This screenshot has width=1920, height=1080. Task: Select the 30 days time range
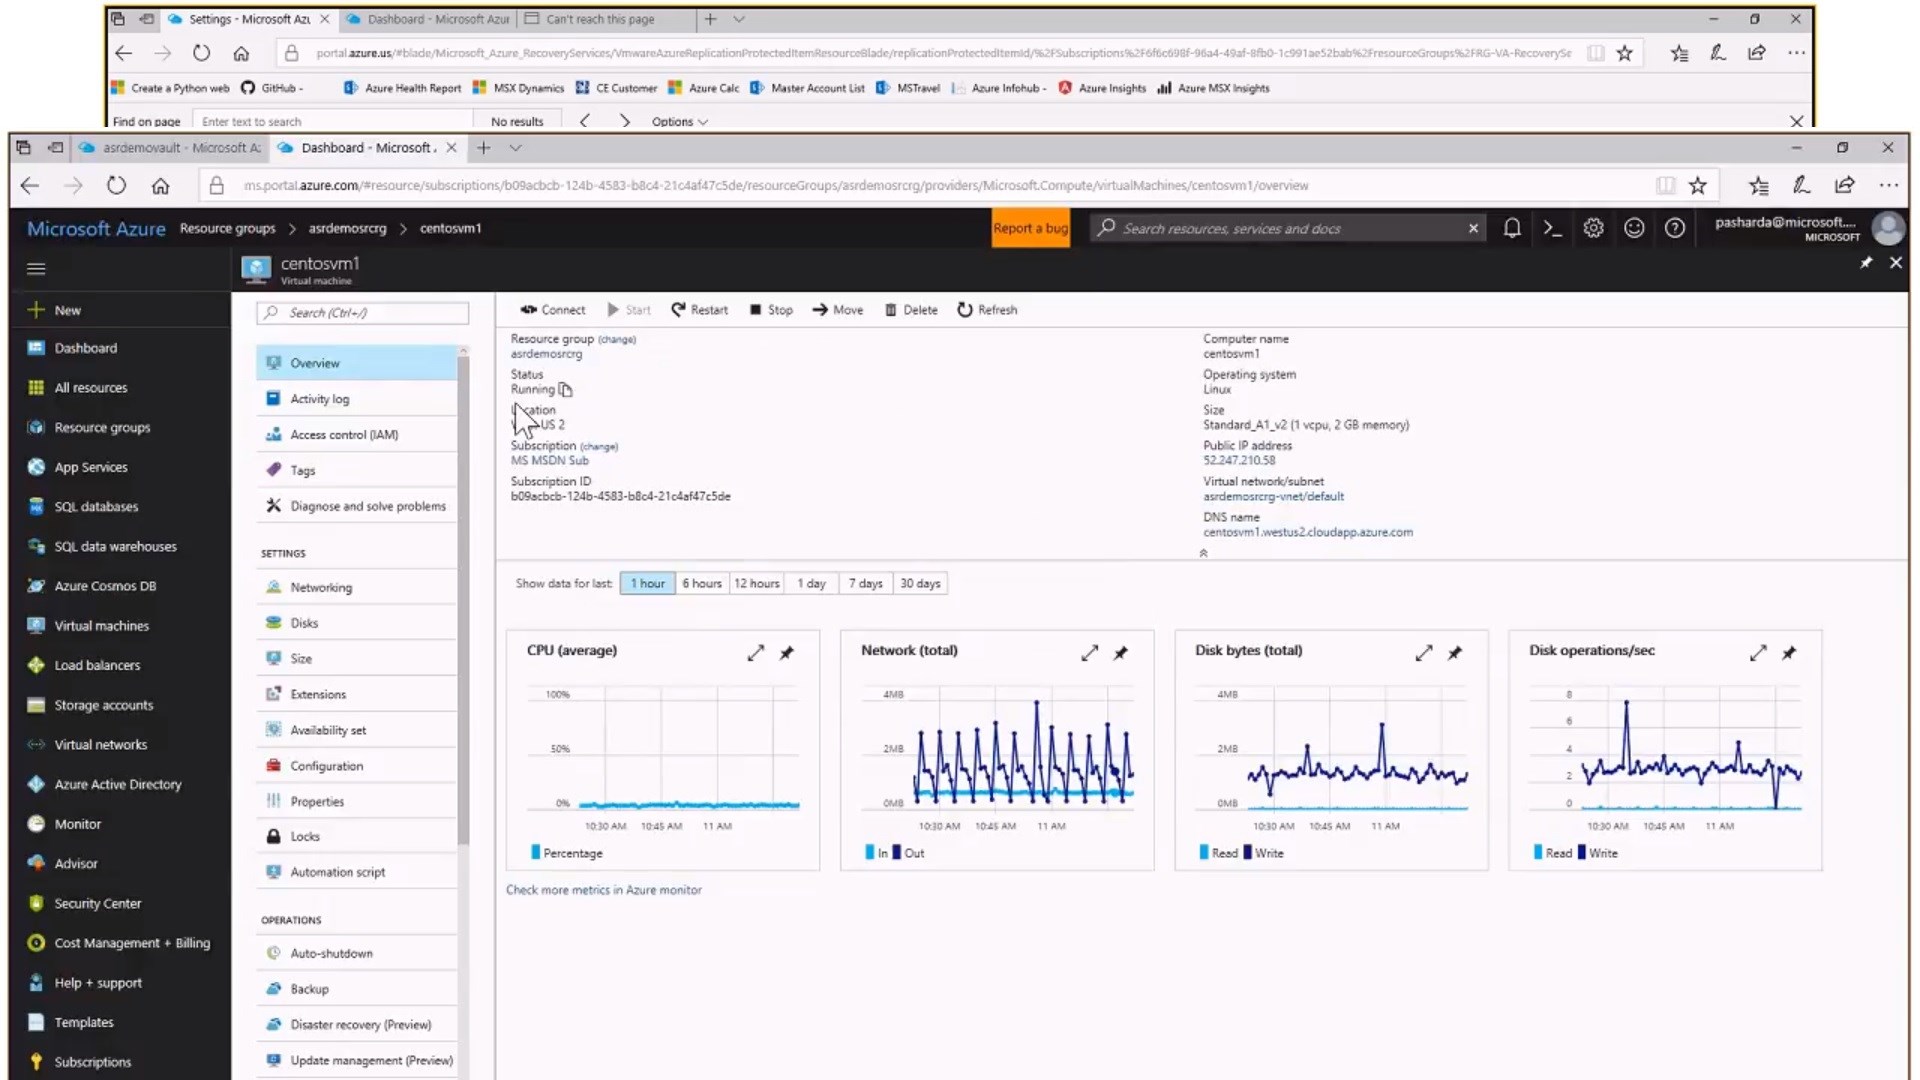920,584
